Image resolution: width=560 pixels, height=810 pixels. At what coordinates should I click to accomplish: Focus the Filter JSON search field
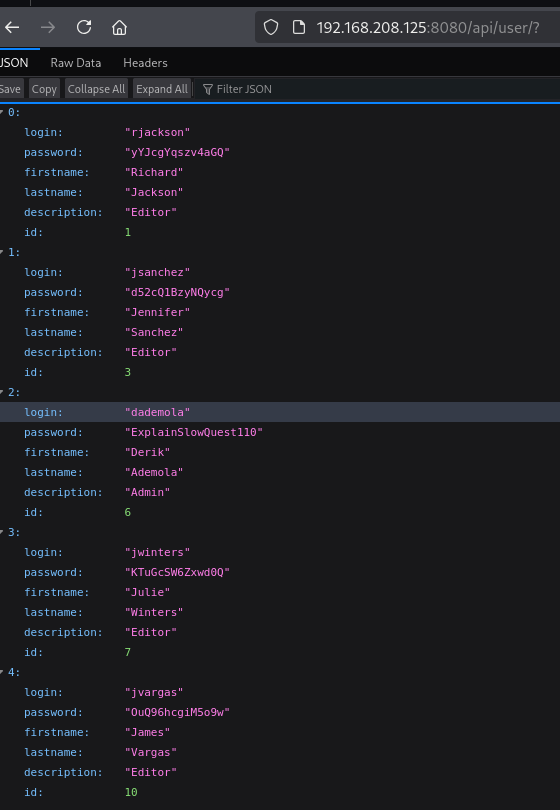point(379,89)
